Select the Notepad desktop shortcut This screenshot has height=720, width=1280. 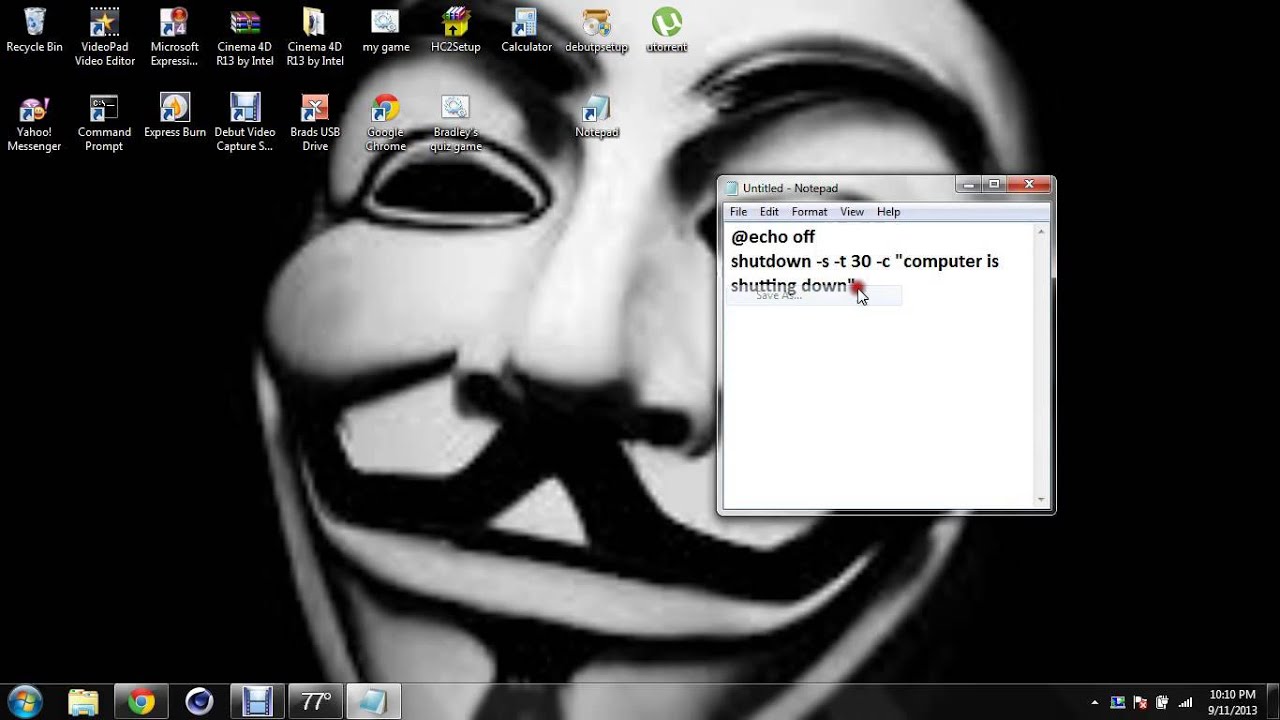pyautogui.click(x=597, y=117)
